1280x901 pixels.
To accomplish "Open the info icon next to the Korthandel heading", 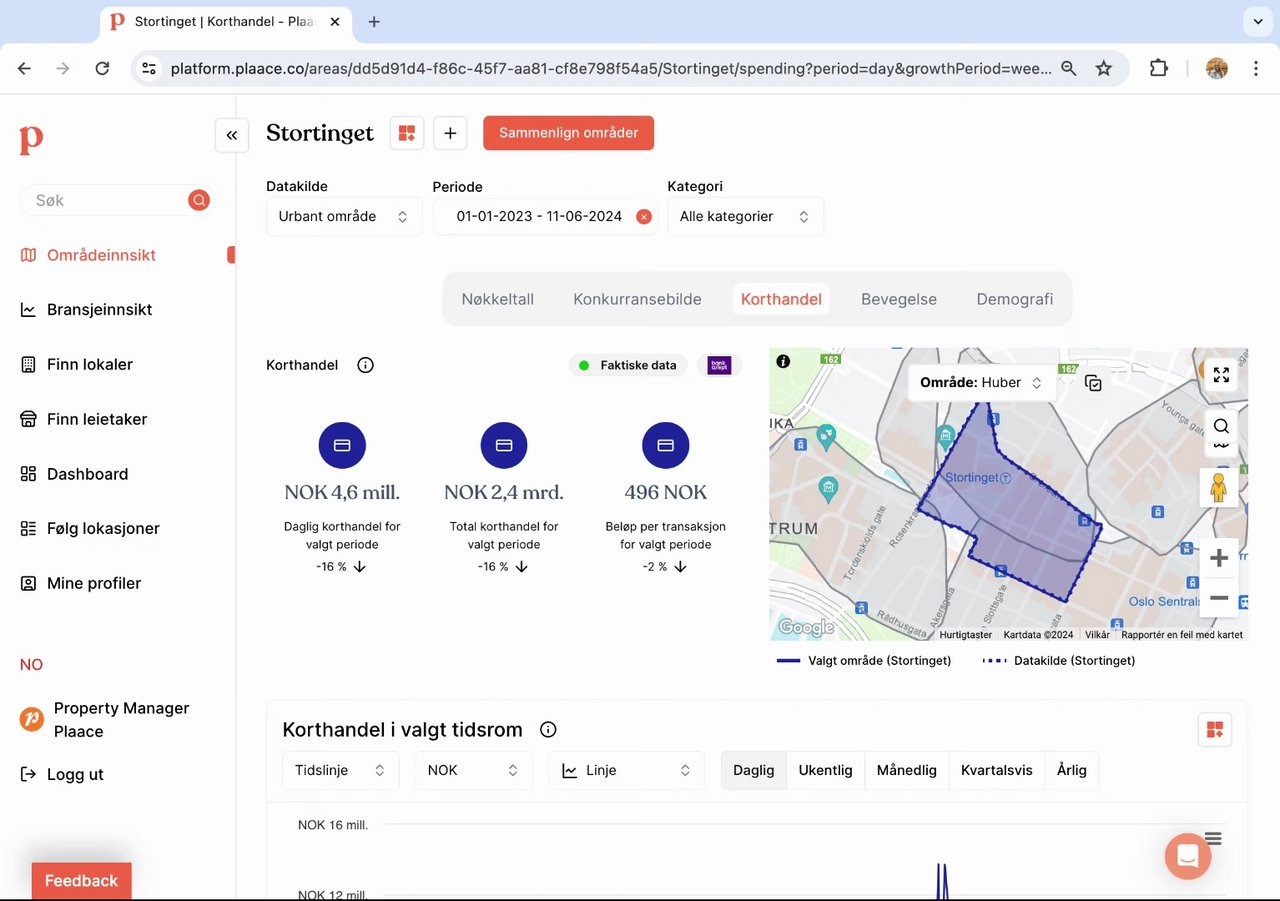I will coord(365,365).
